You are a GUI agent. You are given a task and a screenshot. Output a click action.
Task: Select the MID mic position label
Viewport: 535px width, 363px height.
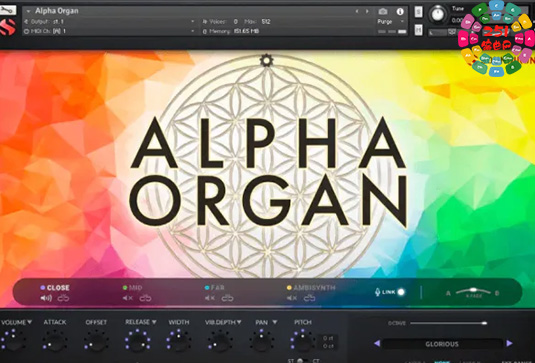(x=135, y=288)
